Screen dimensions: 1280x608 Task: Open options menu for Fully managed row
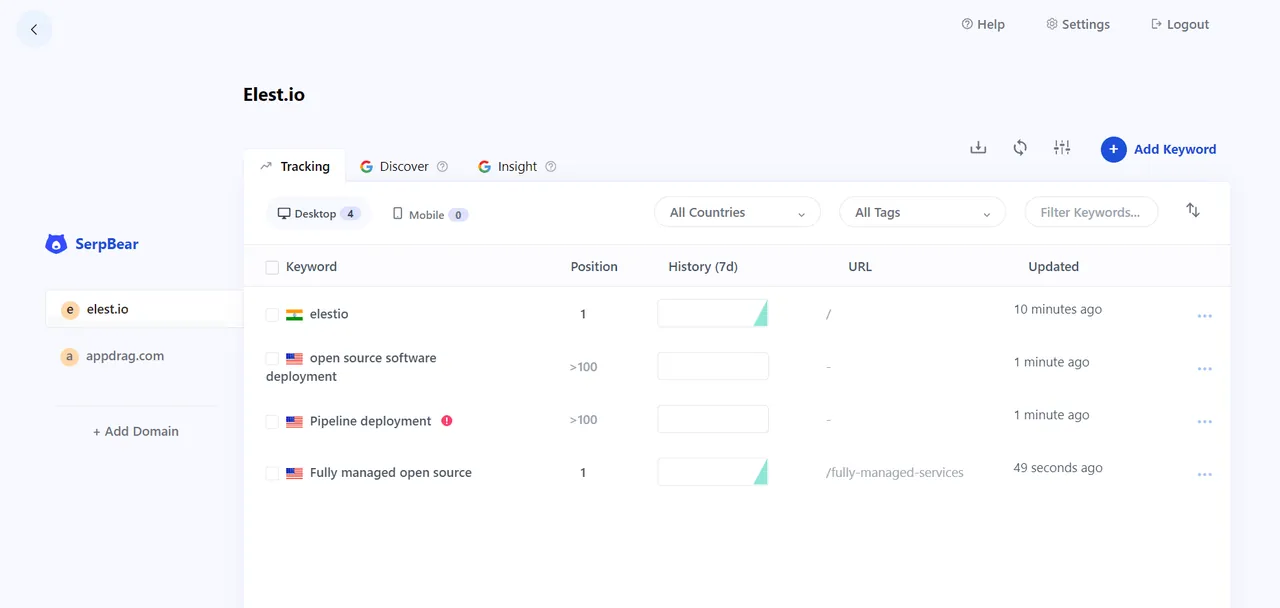click(x=1205, y=475)
